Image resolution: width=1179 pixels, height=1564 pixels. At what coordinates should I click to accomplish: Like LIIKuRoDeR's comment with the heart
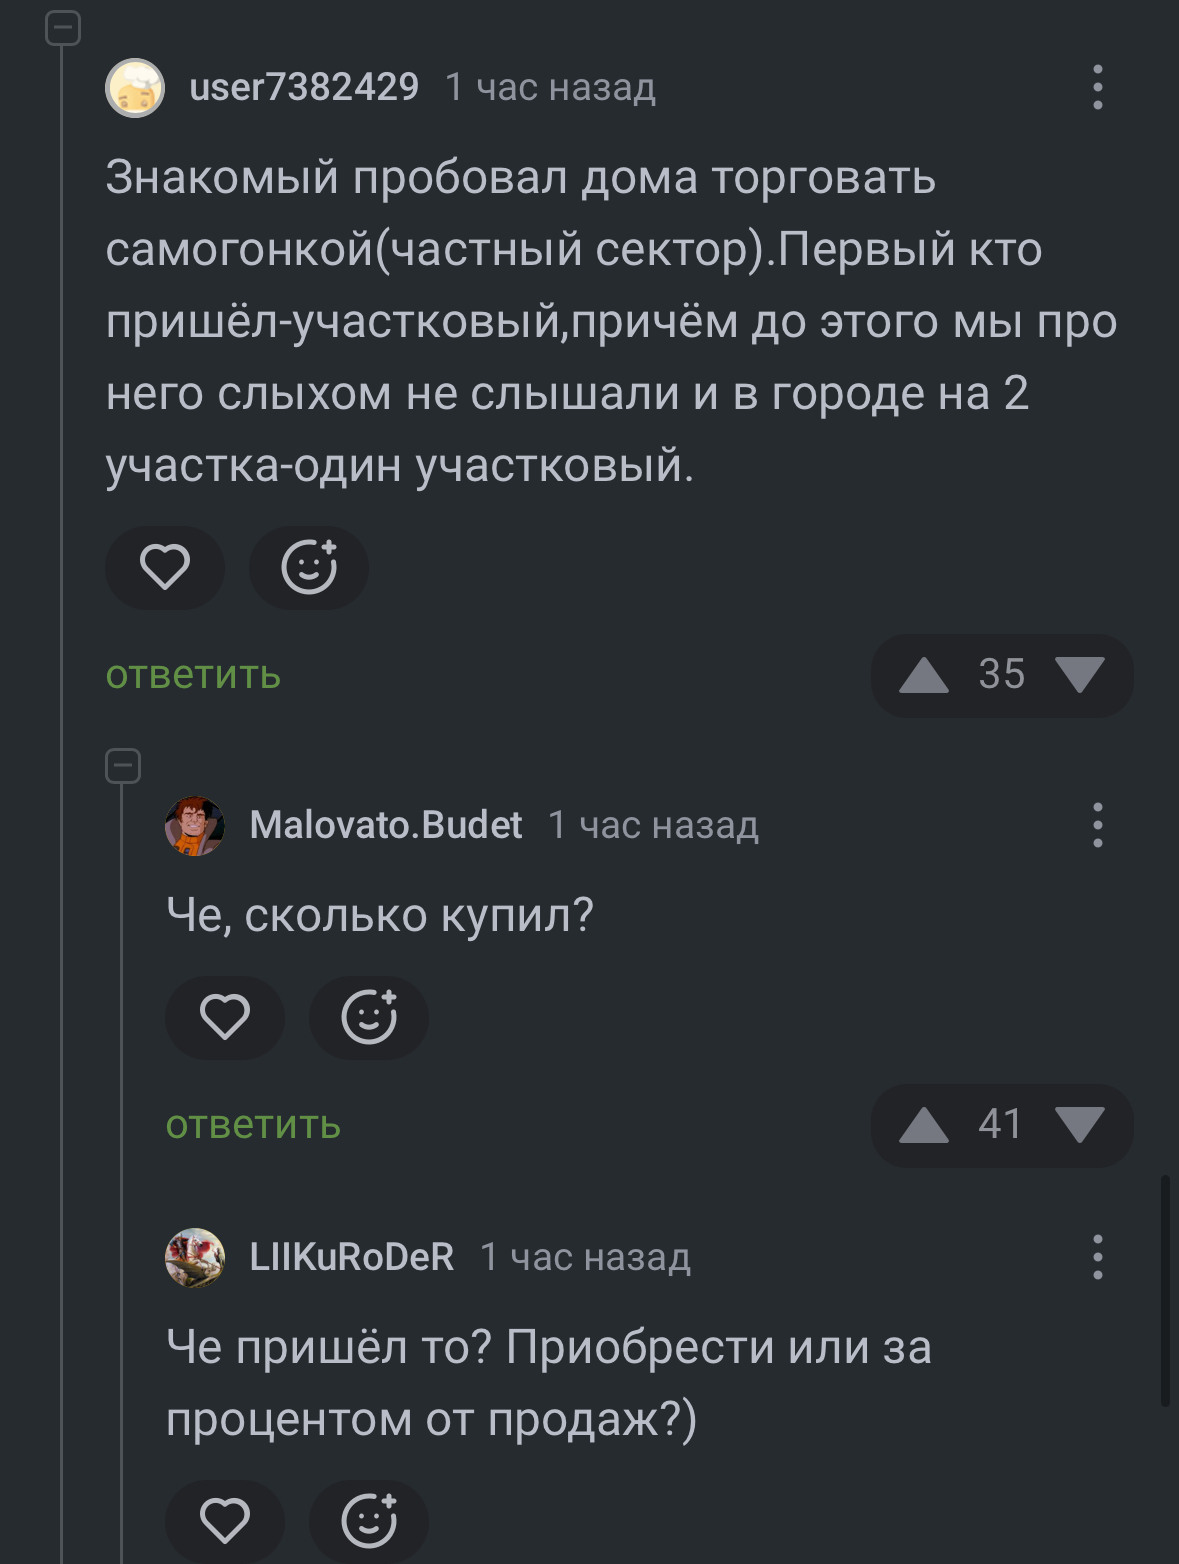[x=225, y=1521]
